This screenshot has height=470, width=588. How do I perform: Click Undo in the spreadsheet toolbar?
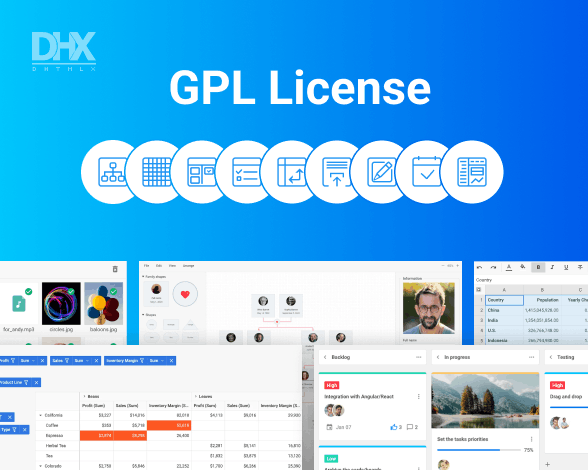click(x=479, y=267)
